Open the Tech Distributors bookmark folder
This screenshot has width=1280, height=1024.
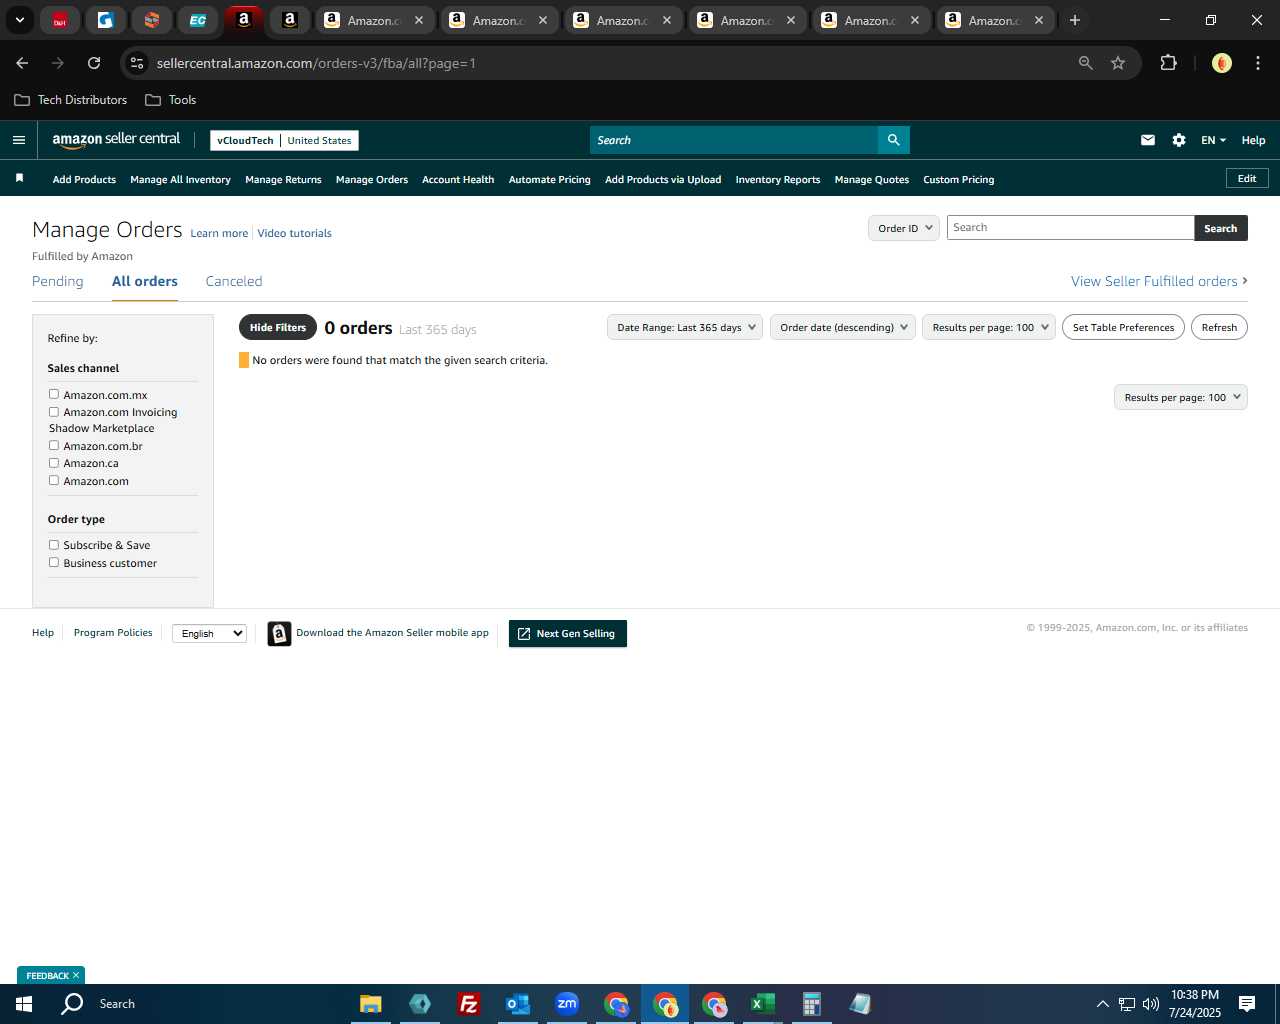[x=71, y=100]
